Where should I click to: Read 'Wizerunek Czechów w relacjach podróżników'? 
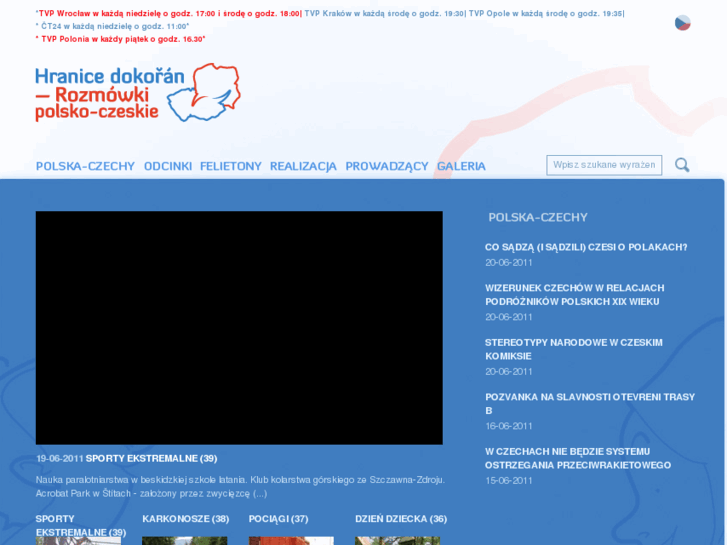[574, 295]
